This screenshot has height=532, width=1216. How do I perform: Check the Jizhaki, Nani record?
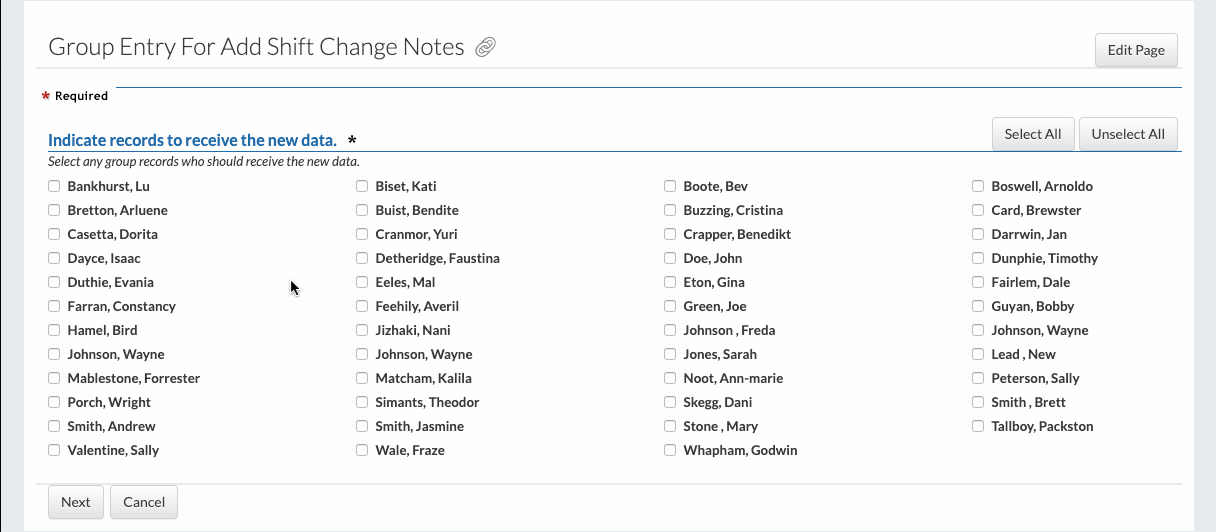[362, 330]
